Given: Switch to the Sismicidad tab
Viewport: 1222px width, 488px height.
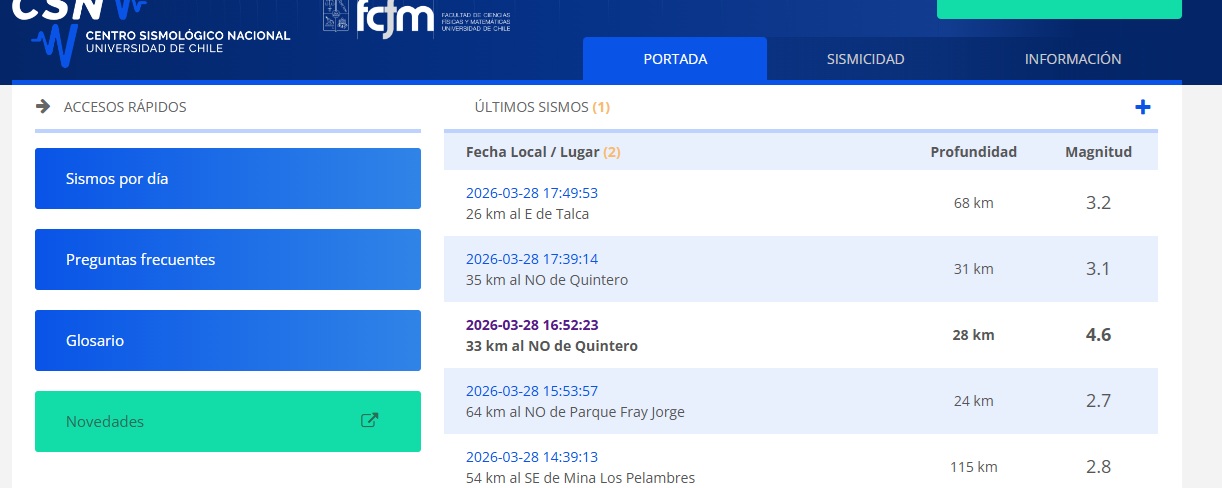Looking at the screenshot, I should click(x=865, y=59).
